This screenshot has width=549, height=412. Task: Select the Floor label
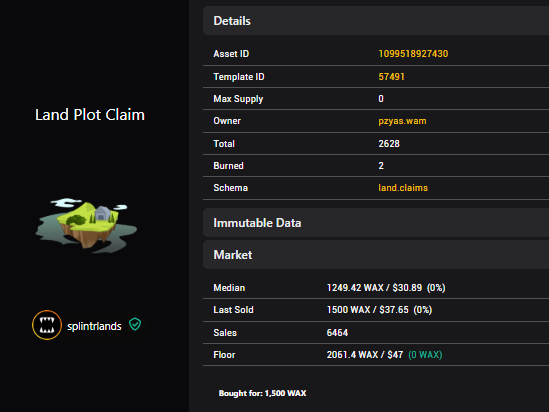click(x=224, y=355)
